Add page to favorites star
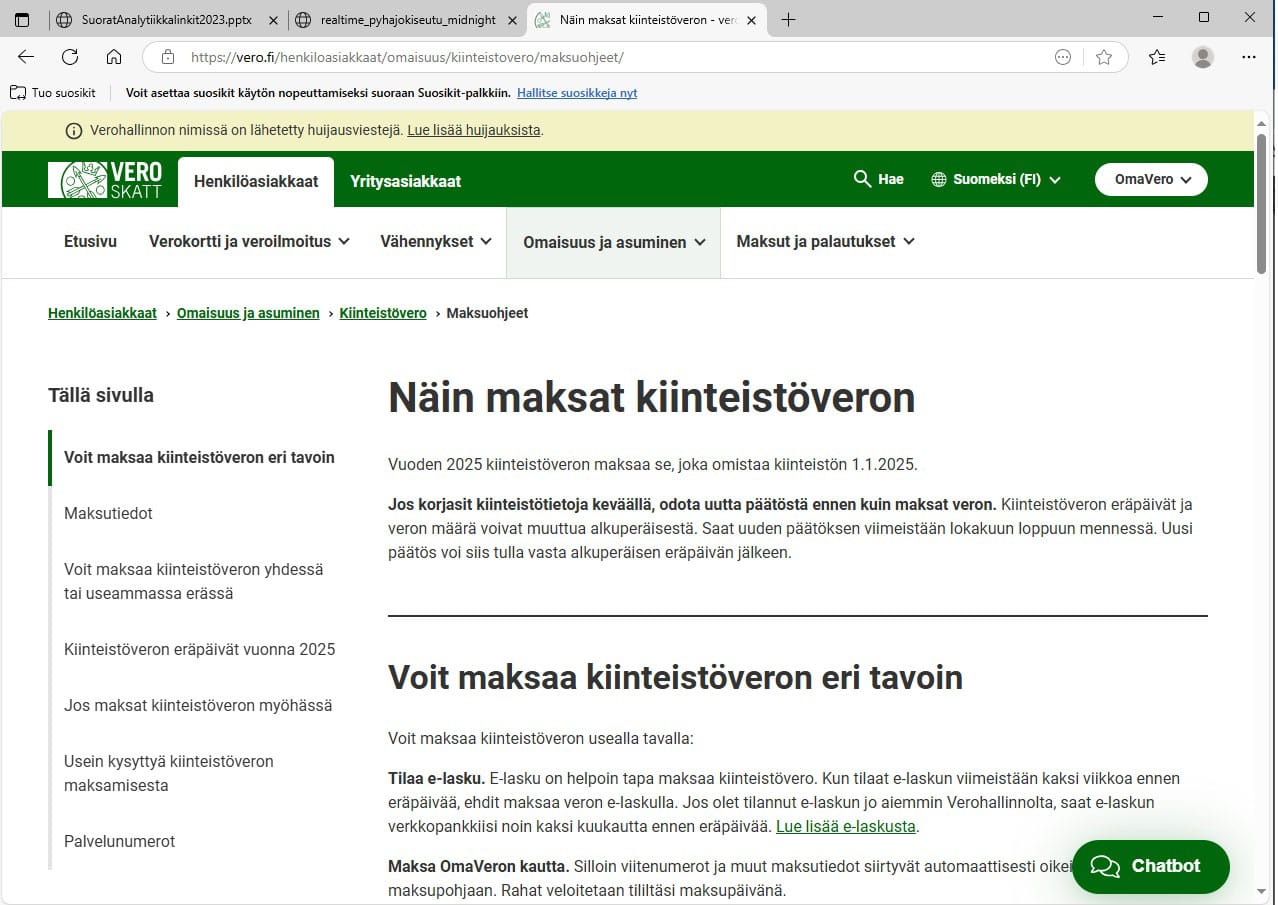 (1105, 57)
